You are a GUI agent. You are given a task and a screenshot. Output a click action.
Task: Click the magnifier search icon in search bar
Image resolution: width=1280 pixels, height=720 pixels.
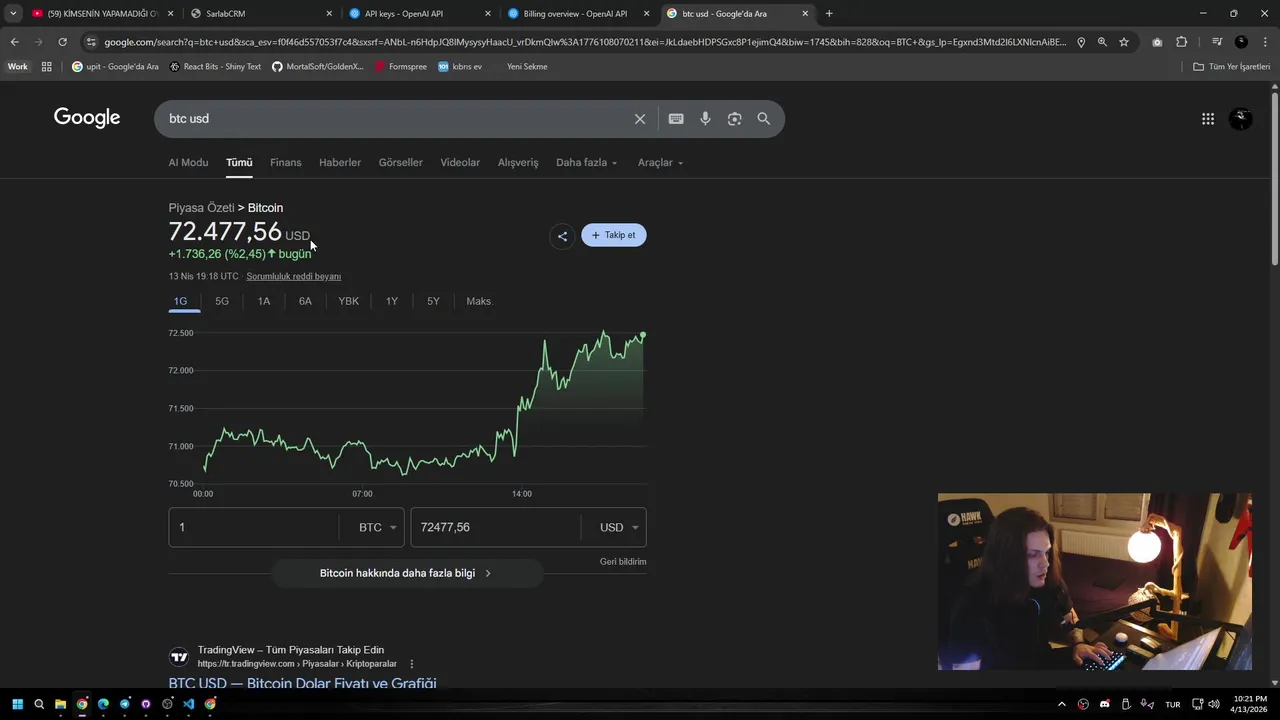[764, 119]
